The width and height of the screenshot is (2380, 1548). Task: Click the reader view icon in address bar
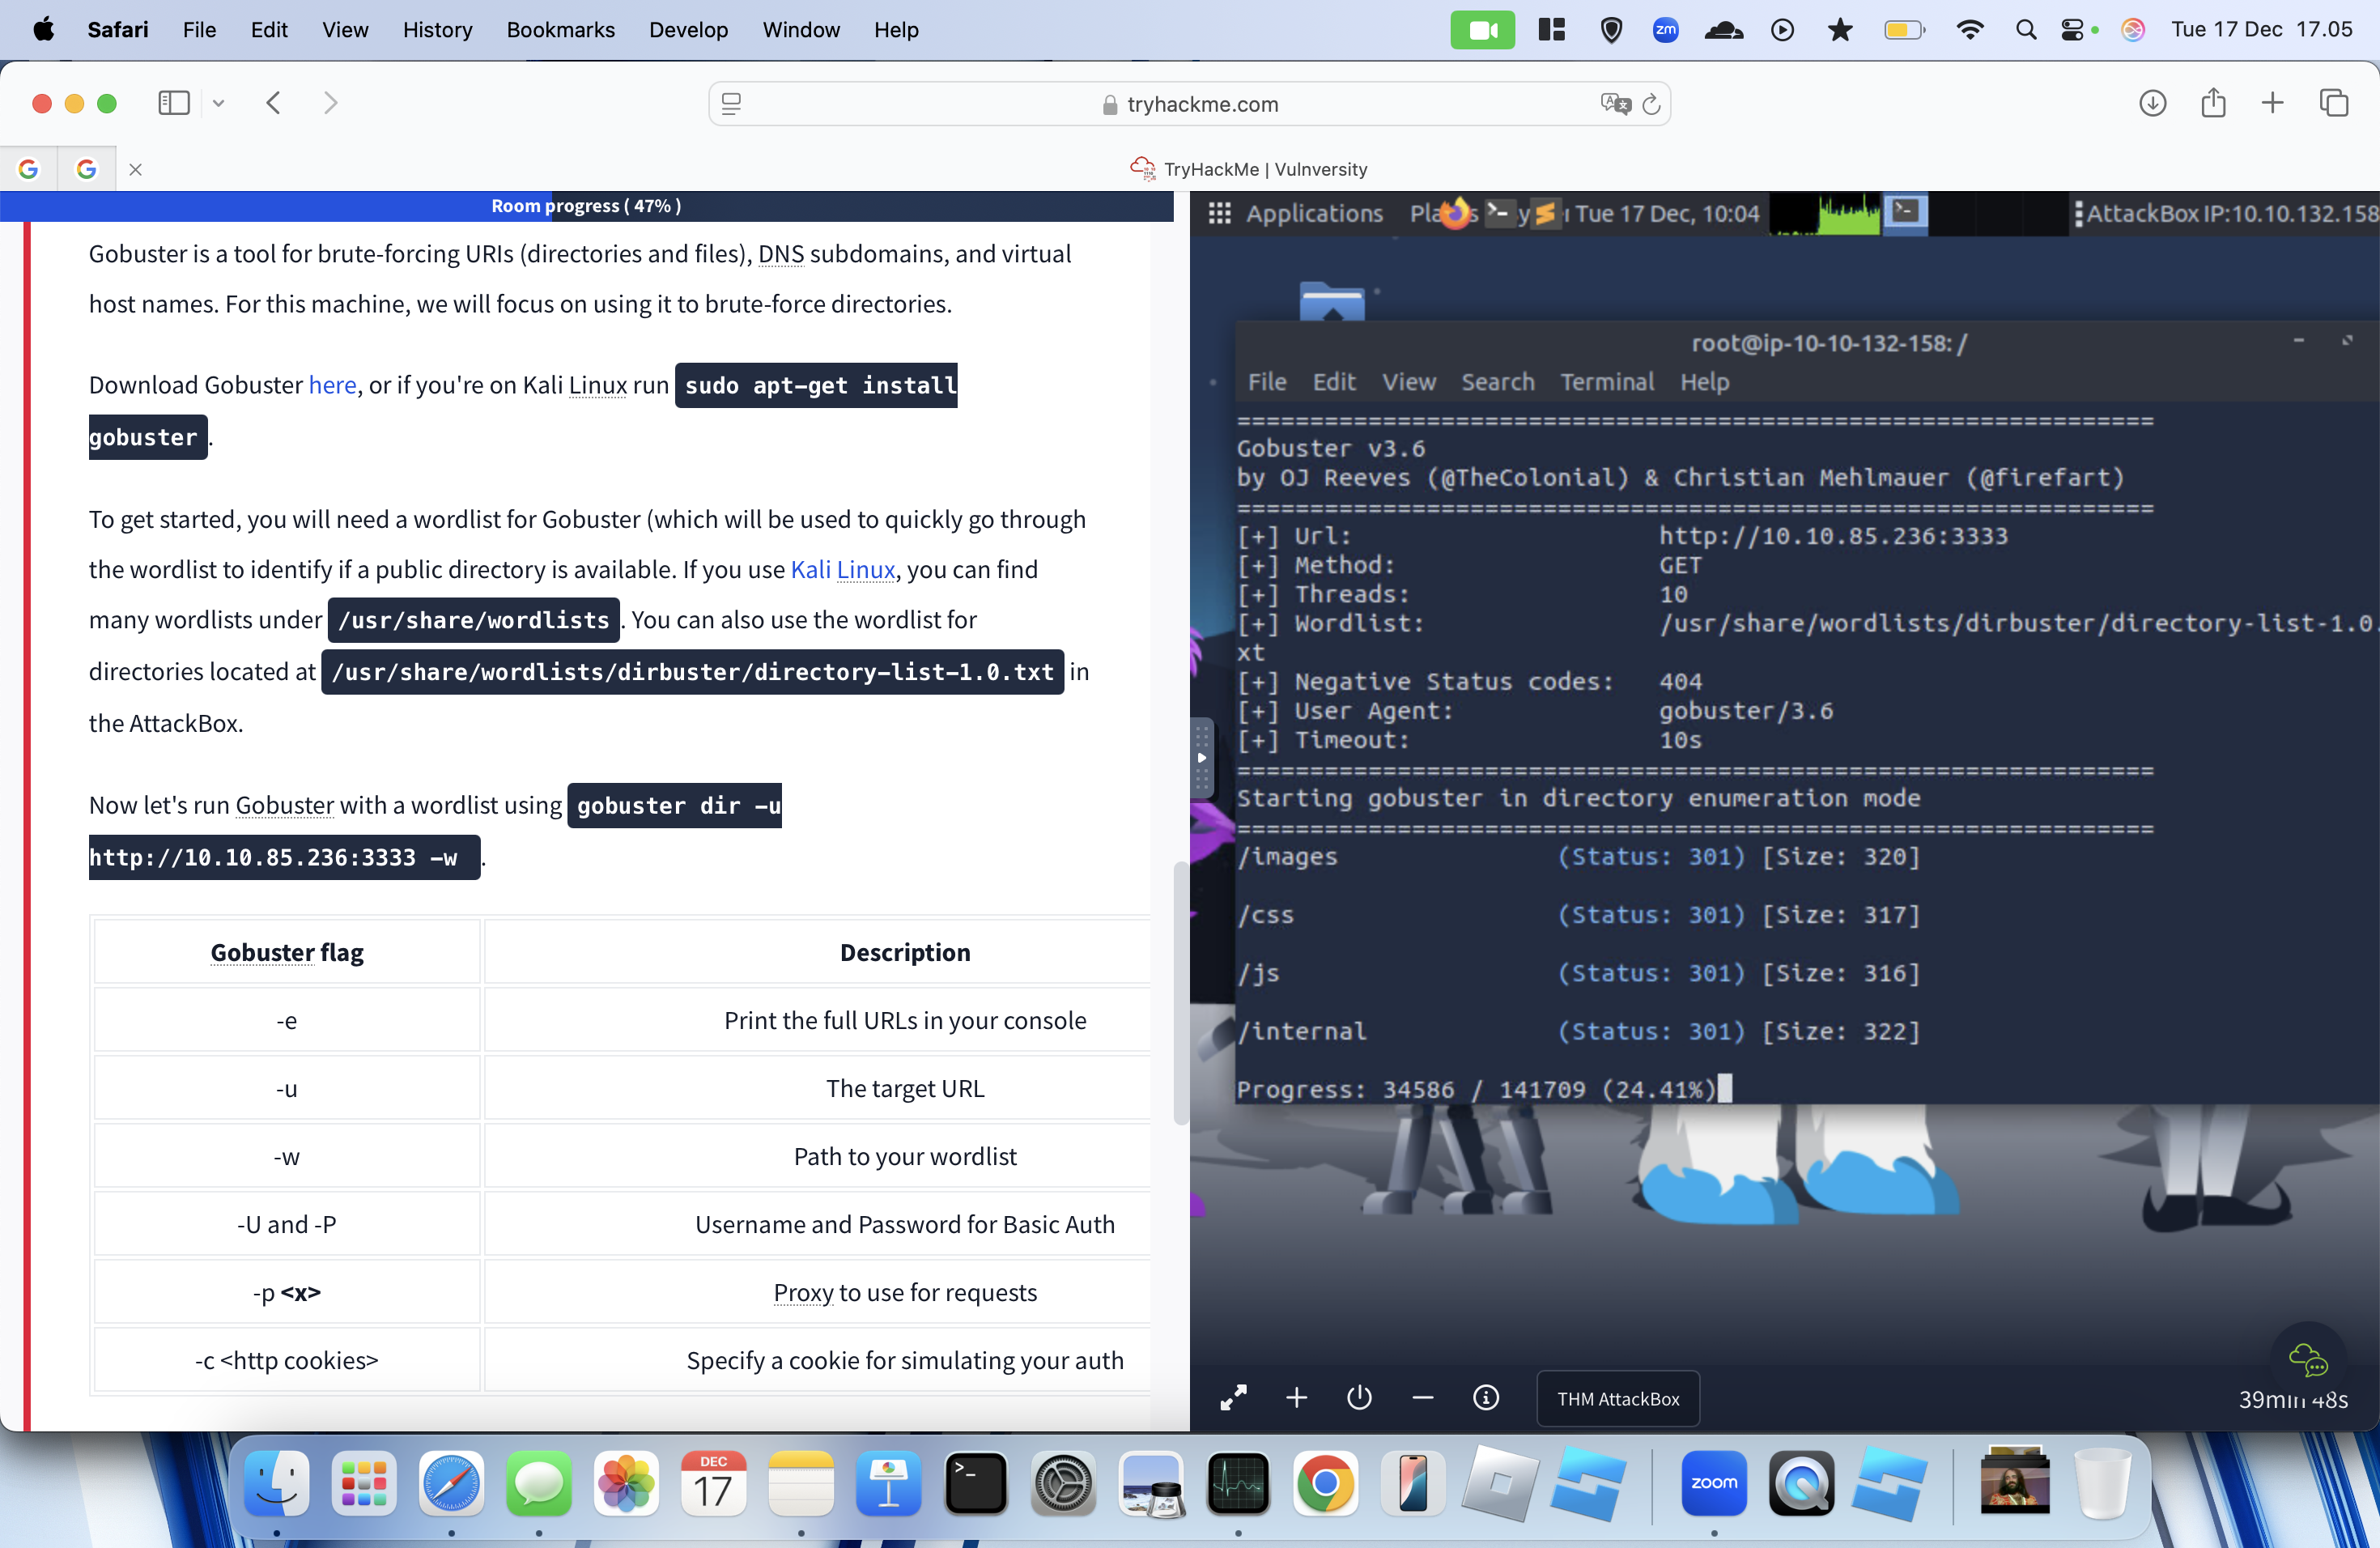[x=731, y=104]
